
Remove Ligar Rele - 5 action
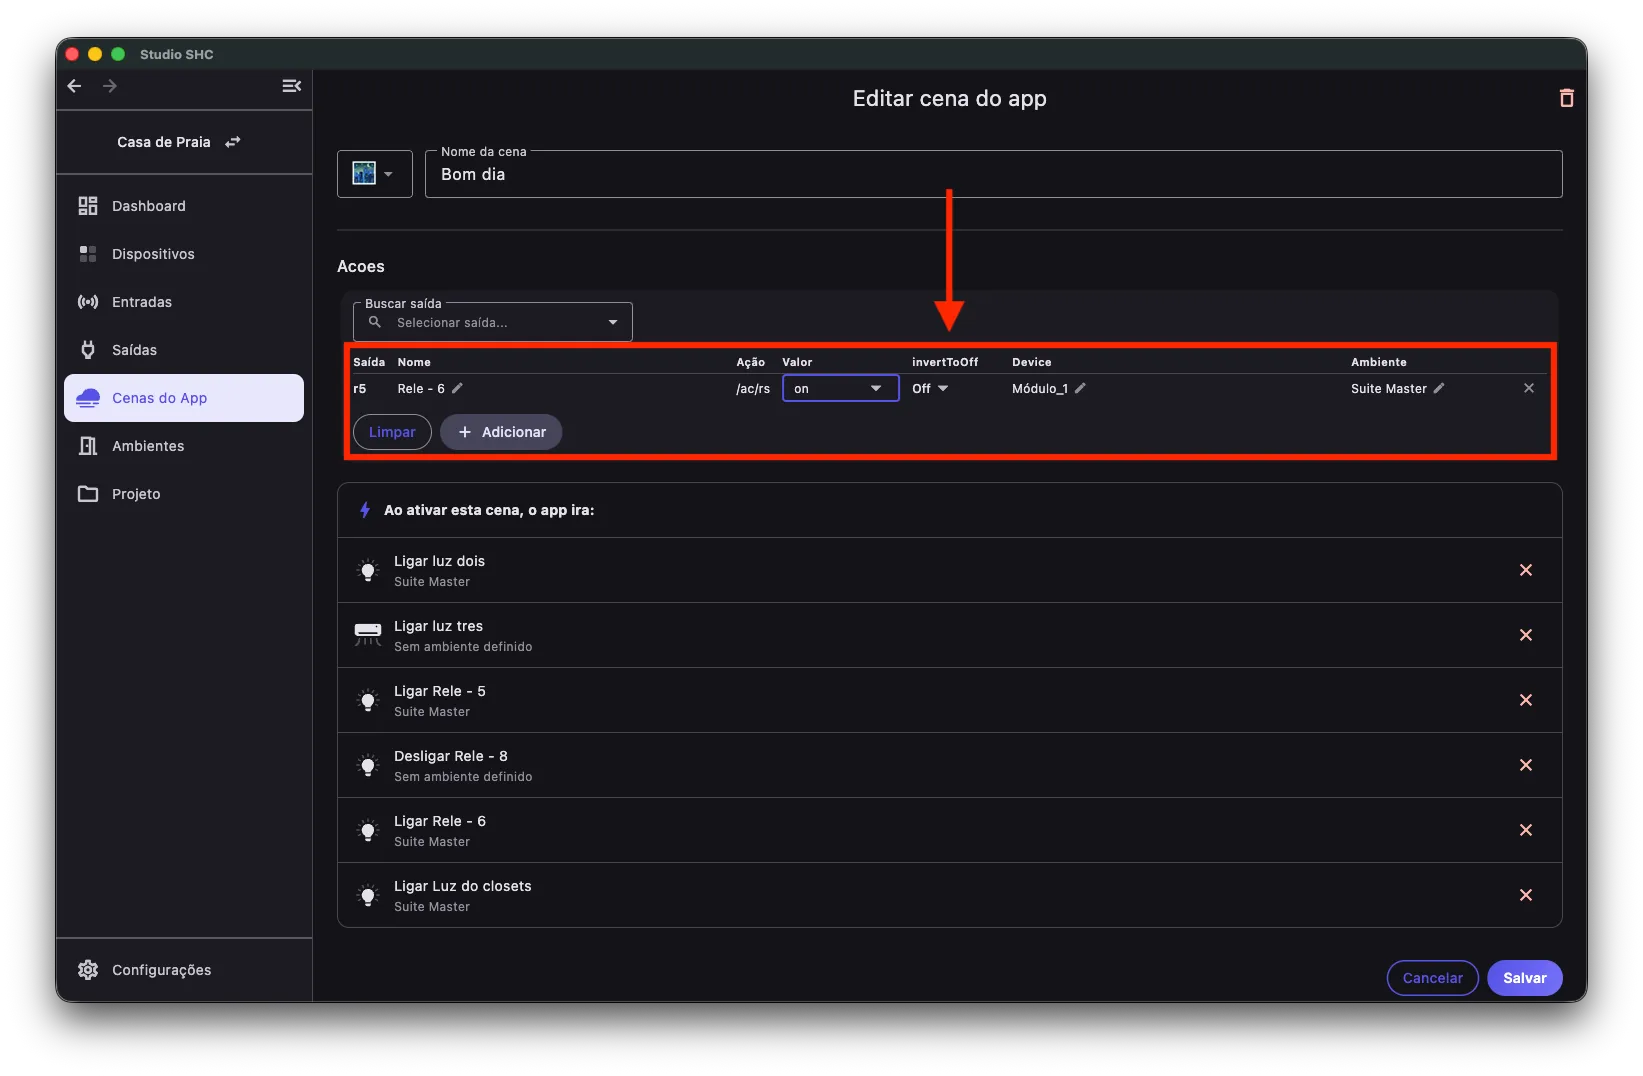(1526, 700)
